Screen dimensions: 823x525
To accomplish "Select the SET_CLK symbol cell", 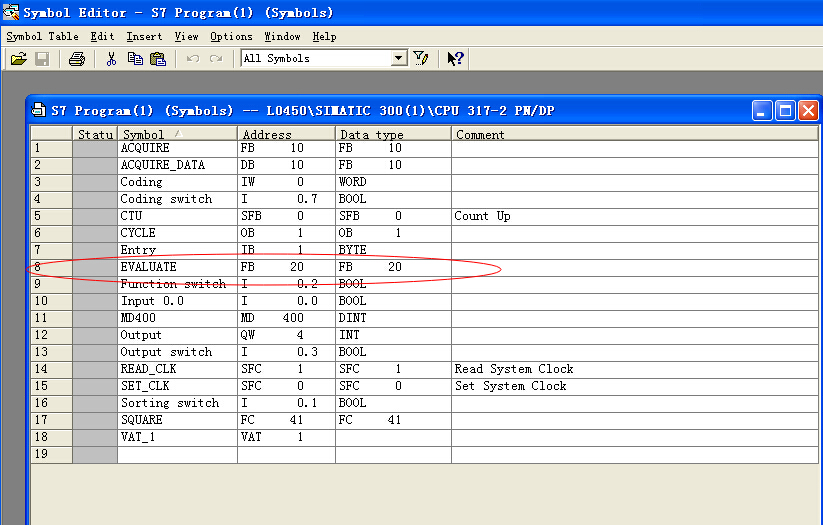I will 177,386.
